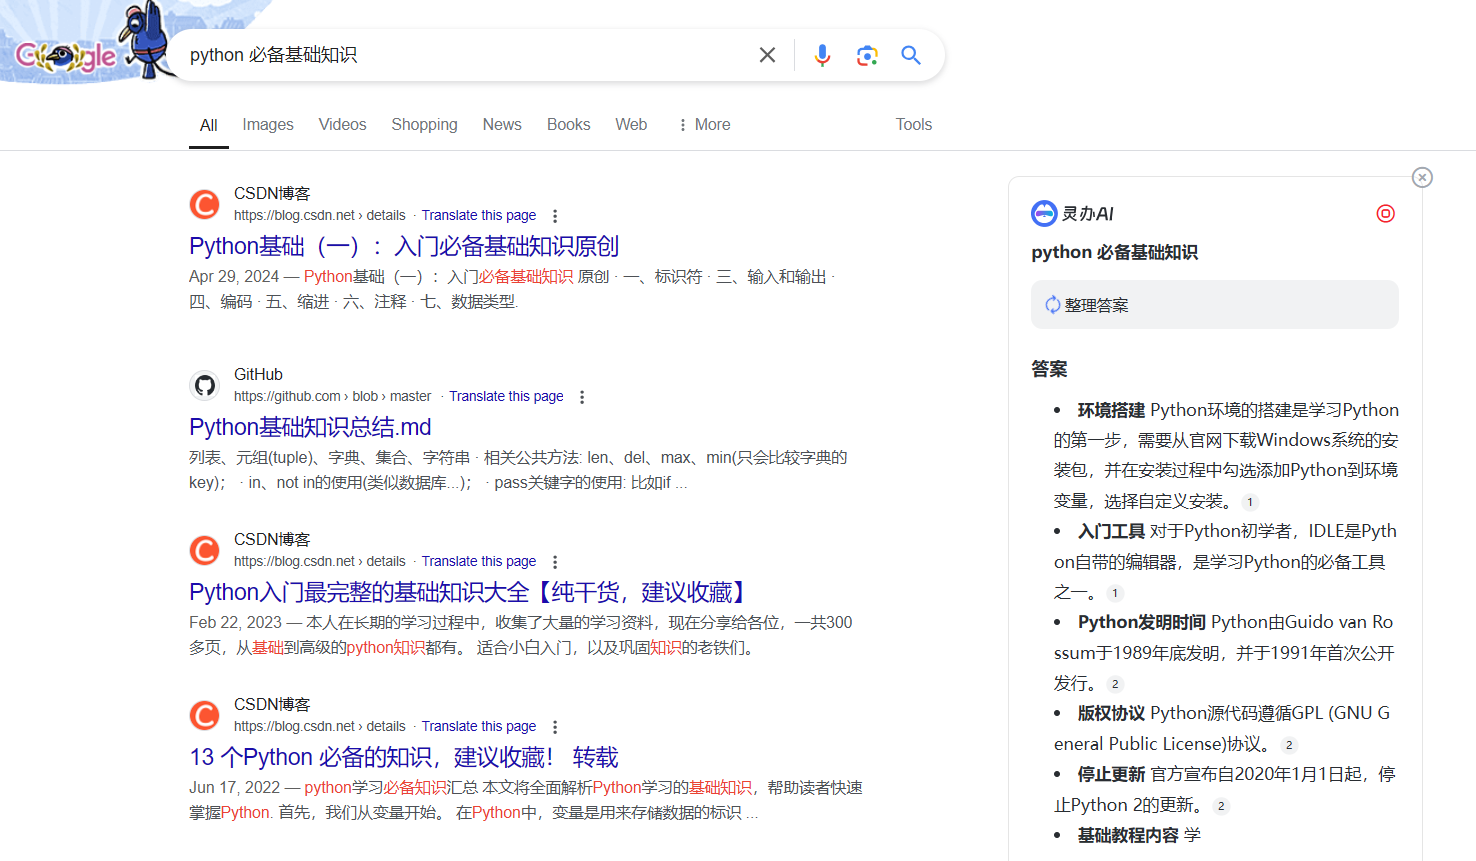Open options menu for GitHub result
This screenshot has width=1476, height=861.
(x=582, y=397)
